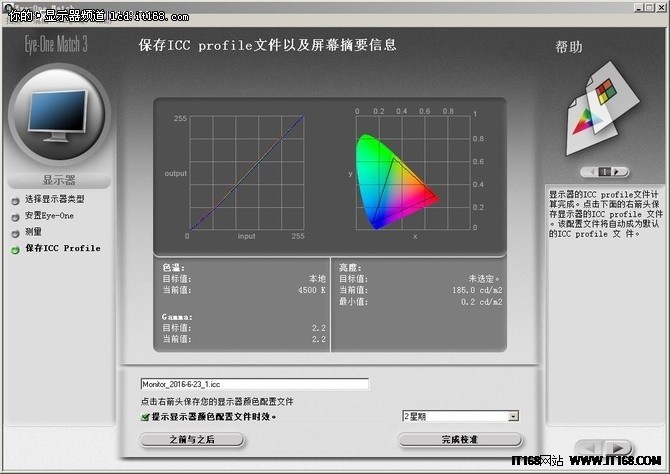This screenshot has height=474, width=670.
Task: Go to the next step with the right arrow
Action: [618, 448]
